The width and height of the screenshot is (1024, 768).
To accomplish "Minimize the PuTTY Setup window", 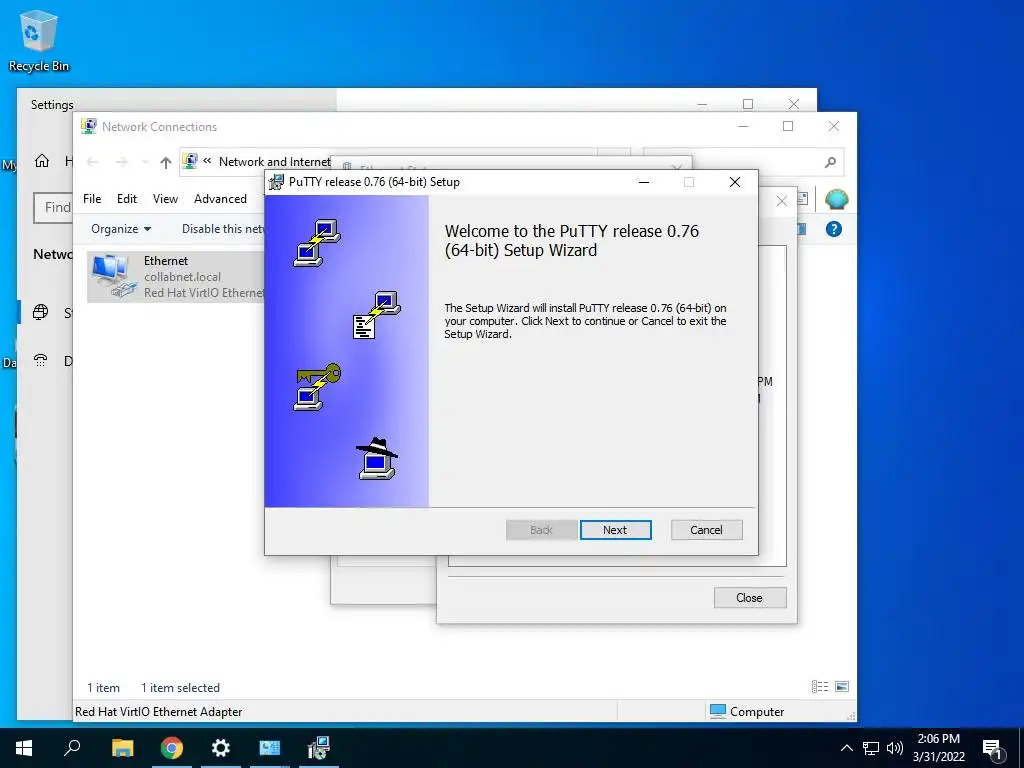I will pyautogui.click(x=644, y=182).
